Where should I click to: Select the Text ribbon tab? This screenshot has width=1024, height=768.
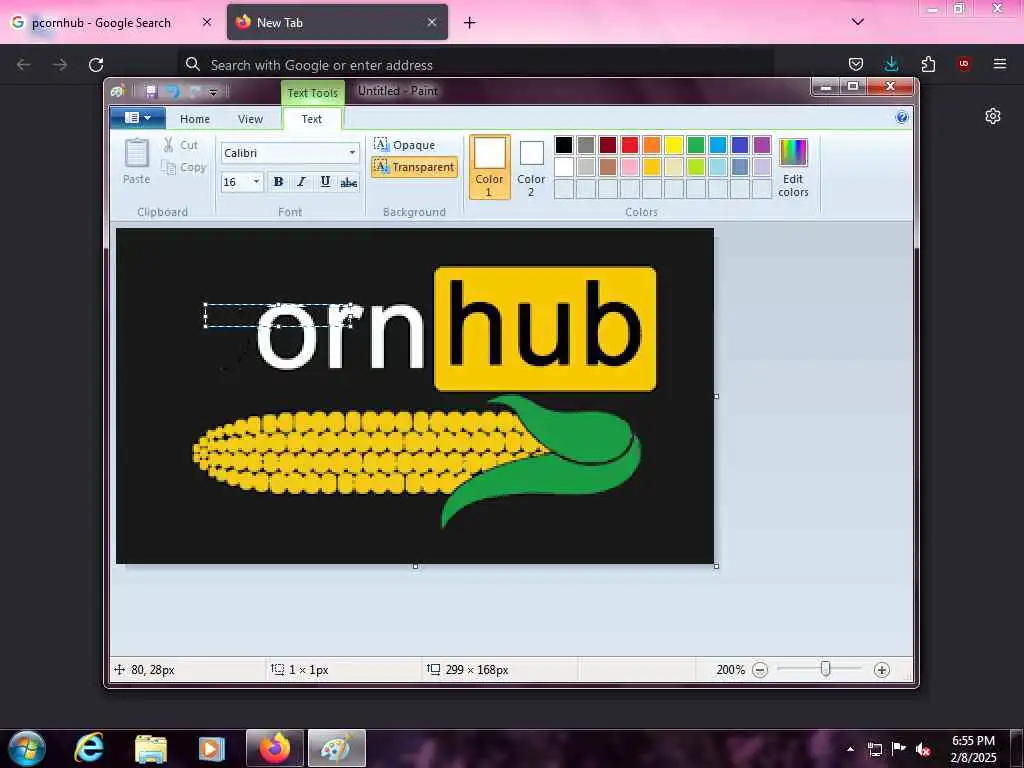[x=312, y=119]
